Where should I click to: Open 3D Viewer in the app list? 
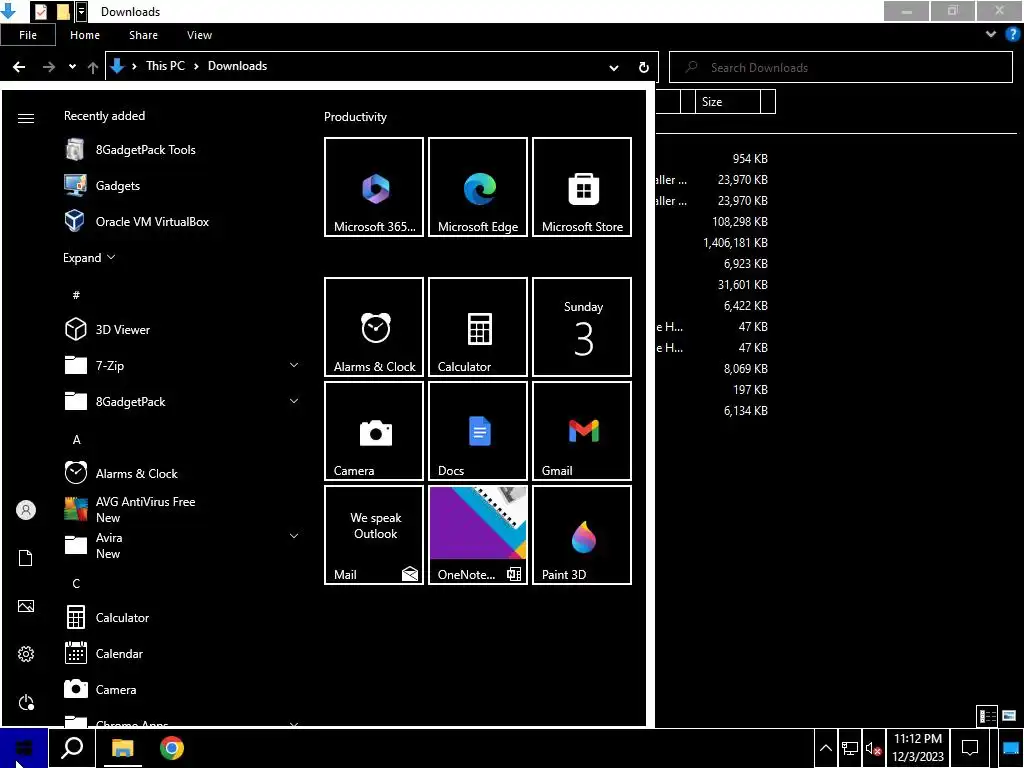(x=182, y=329)
